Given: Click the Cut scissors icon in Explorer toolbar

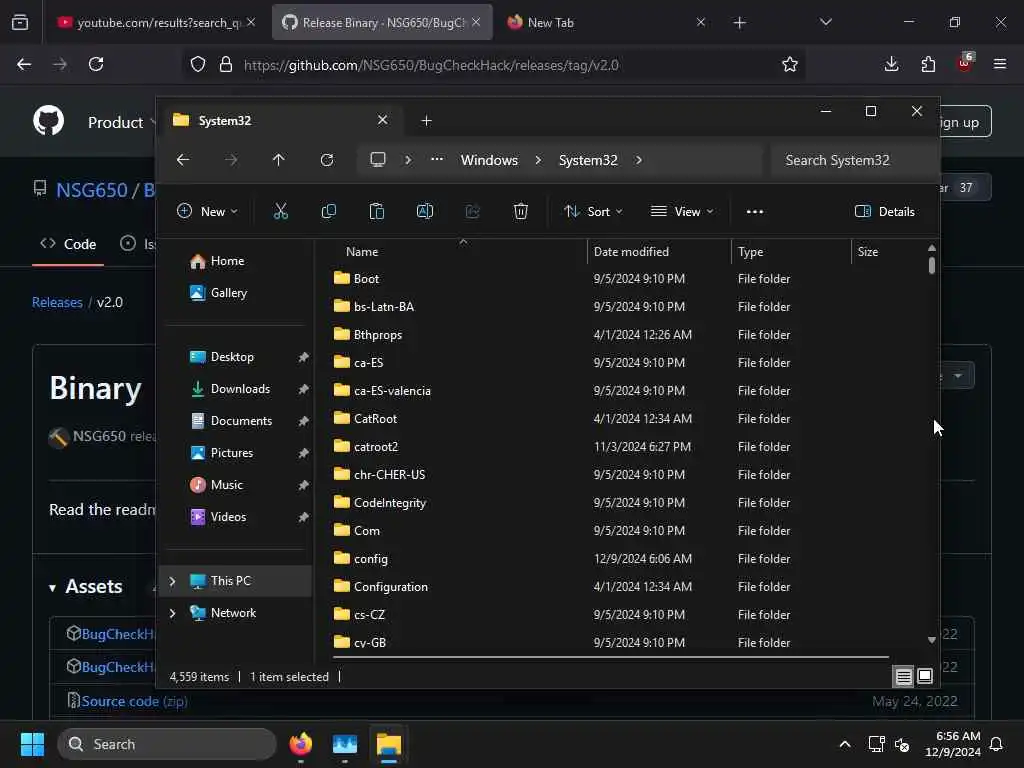Looking at the screenshot, I should tap(281, 211).
